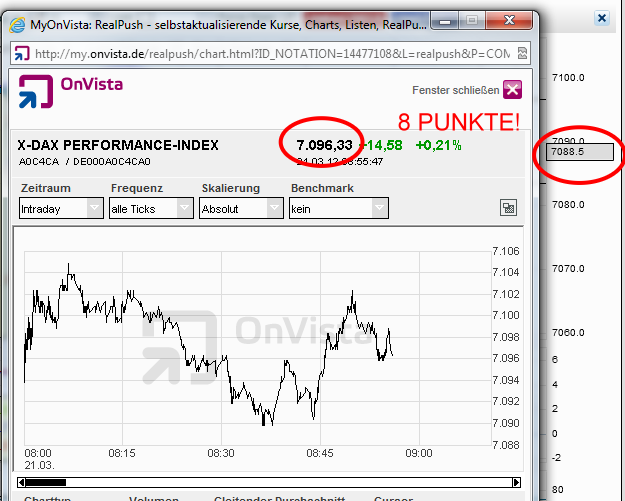Click the blue X close button in background window
Image resolution: width=625 pixels, height=501 pixels.
point(602,18)
